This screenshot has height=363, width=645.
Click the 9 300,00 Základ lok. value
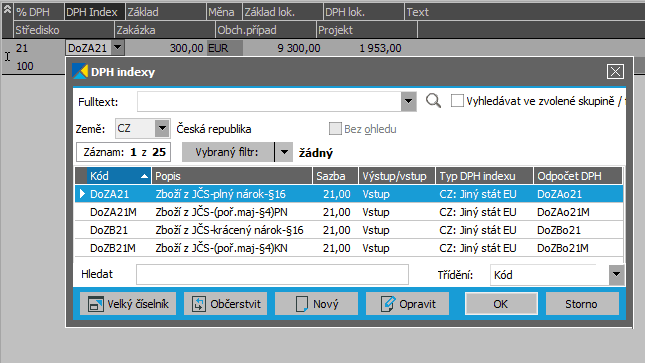299,48
